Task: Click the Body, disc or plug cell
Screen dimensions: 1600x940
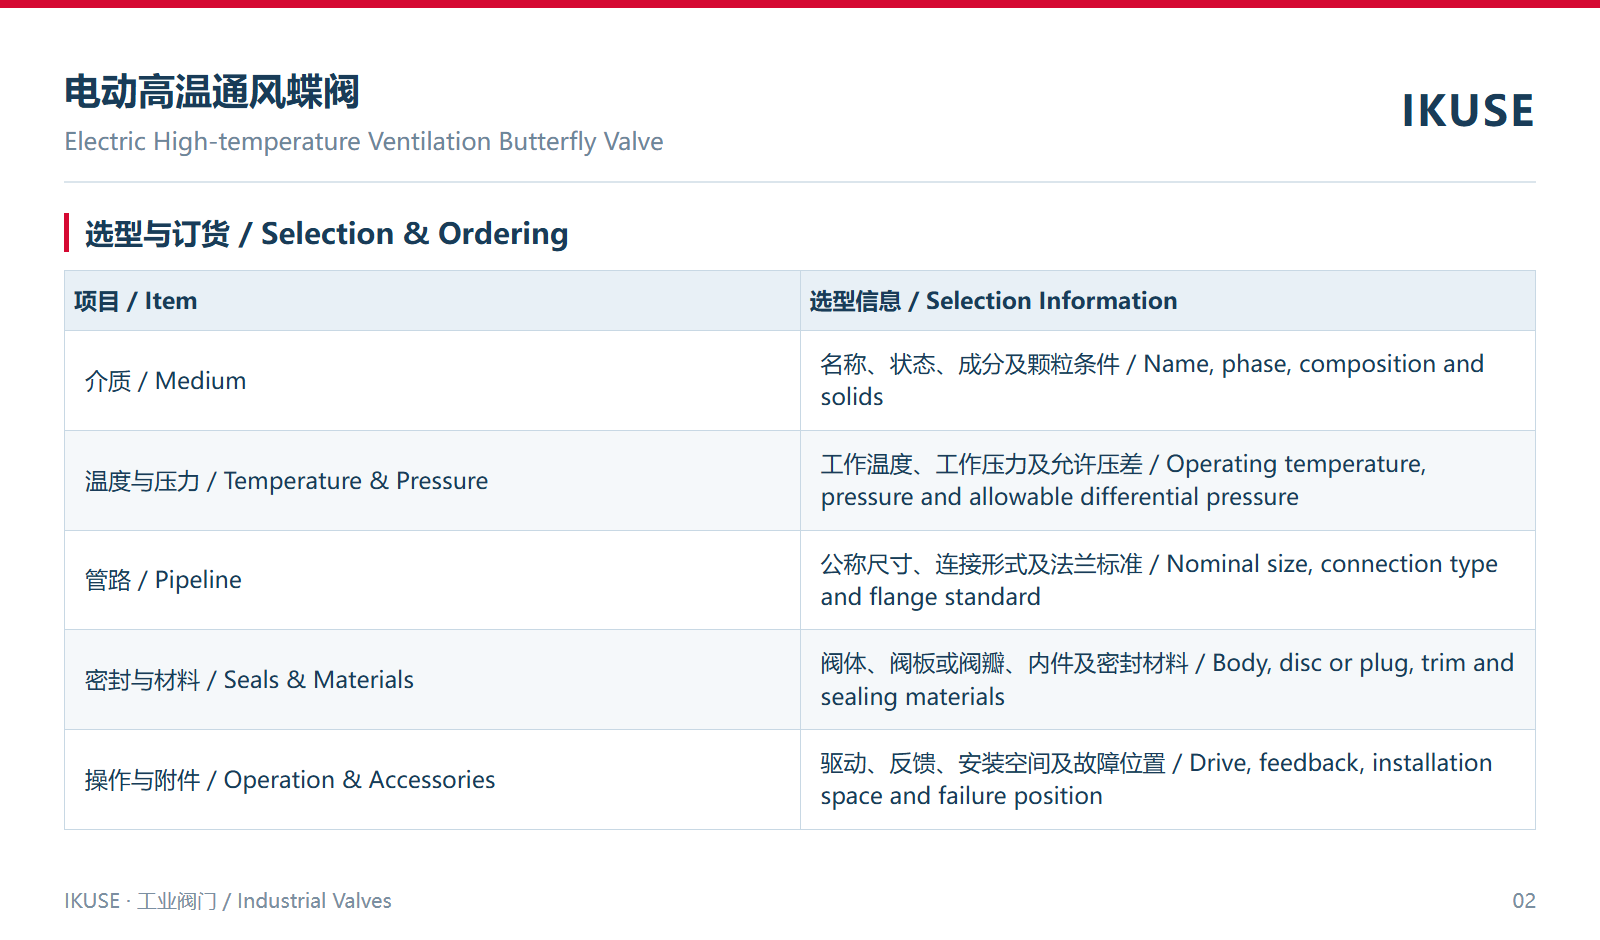Action: pyautogui.click(x=1168, y=680)
